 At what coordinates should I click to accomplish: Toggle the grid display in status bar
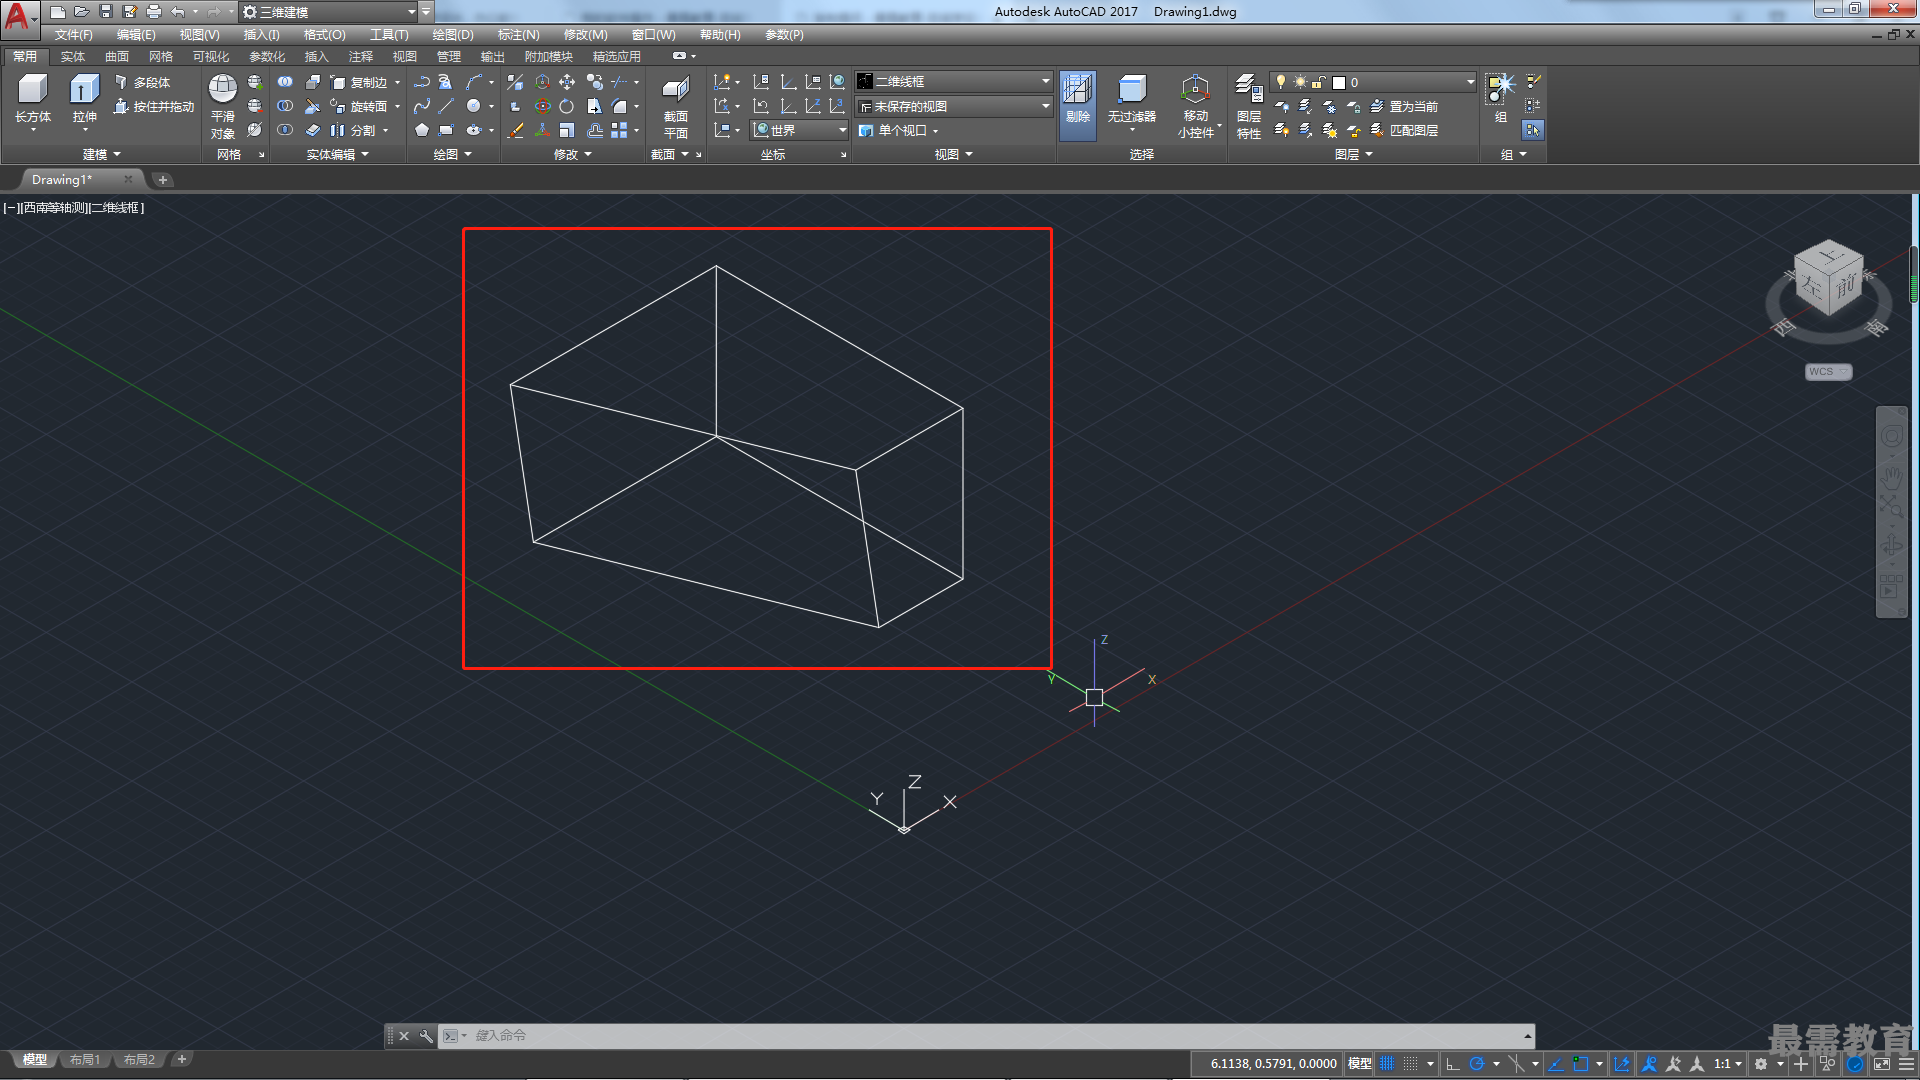click(x=1386, y=1064)
